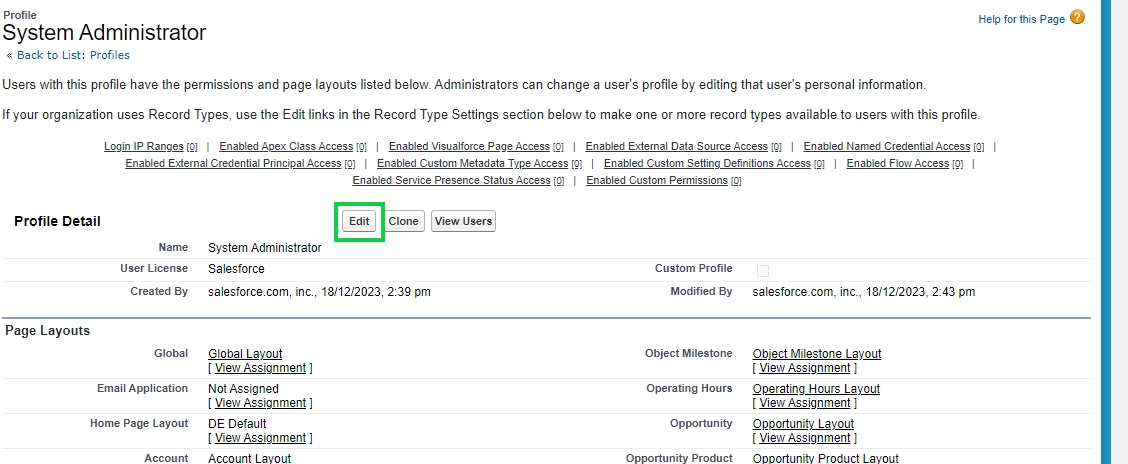This screenshot has width=1128, height=464.
Task: Go back to Profiles list
Action: pos(73,55)
